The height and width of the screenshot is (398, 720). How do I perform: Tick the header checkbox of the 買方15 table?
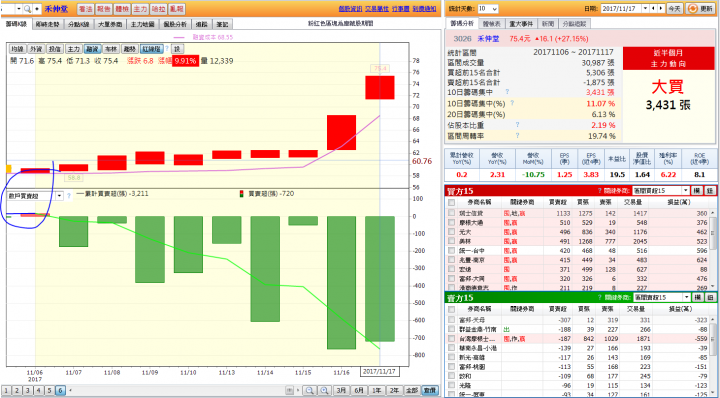pos(452,202)
